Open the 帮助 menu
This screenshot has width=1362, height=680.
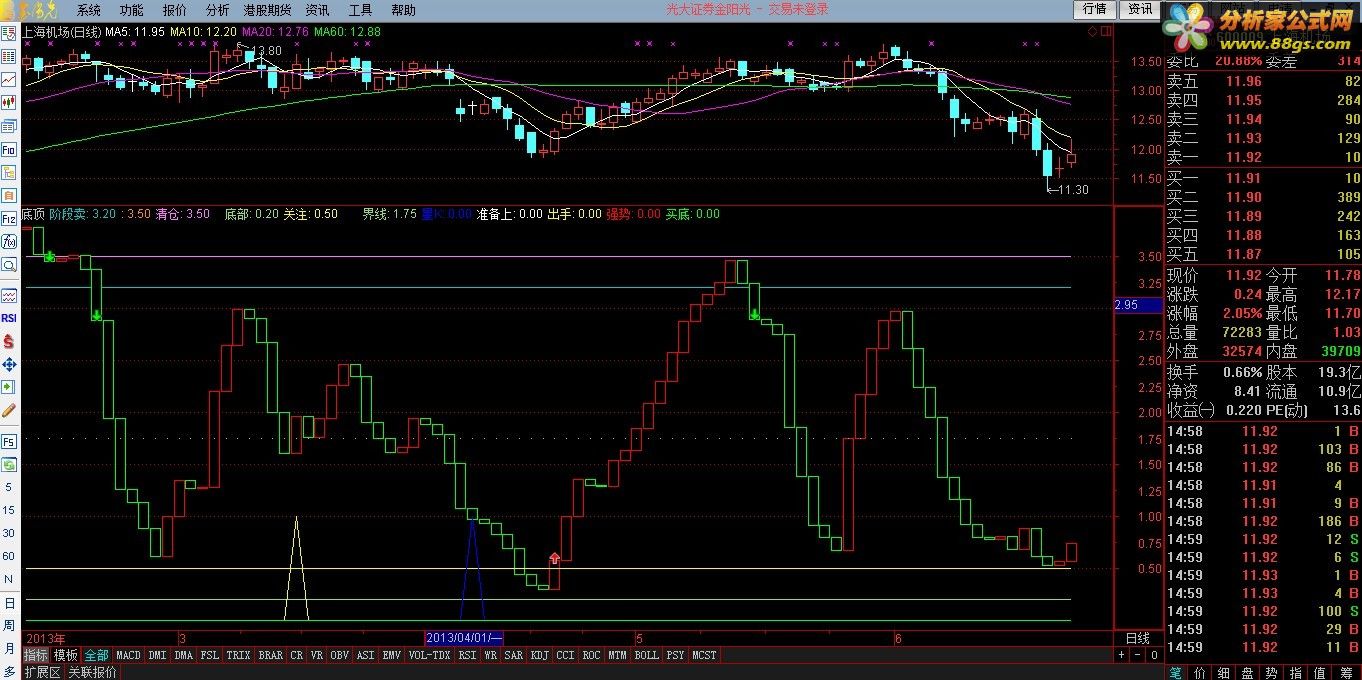point(404,10)
